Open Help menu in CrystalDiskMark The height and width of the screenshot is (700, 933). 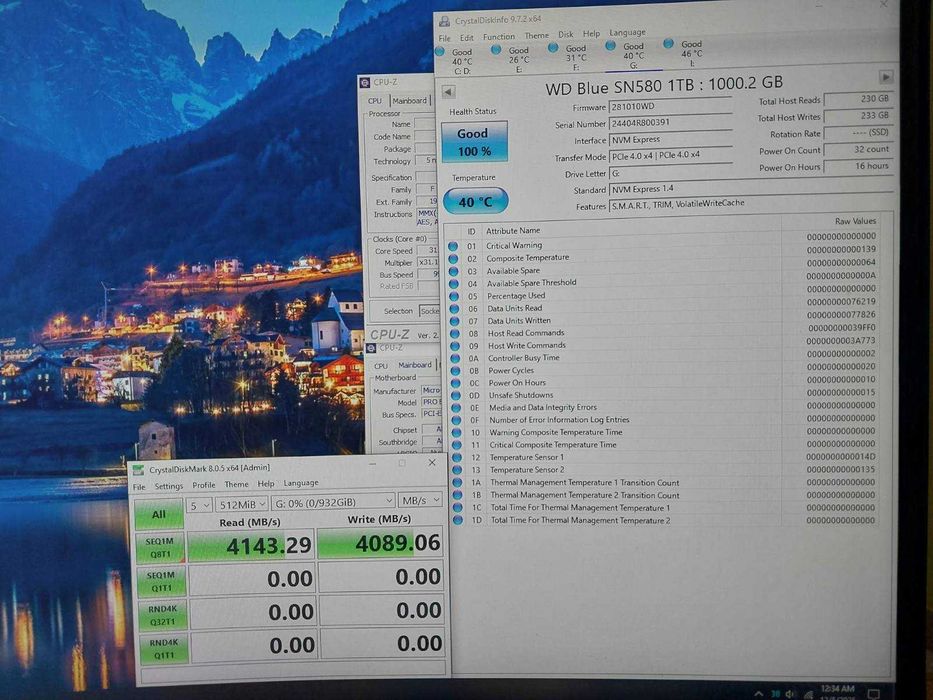coord(266,483)
